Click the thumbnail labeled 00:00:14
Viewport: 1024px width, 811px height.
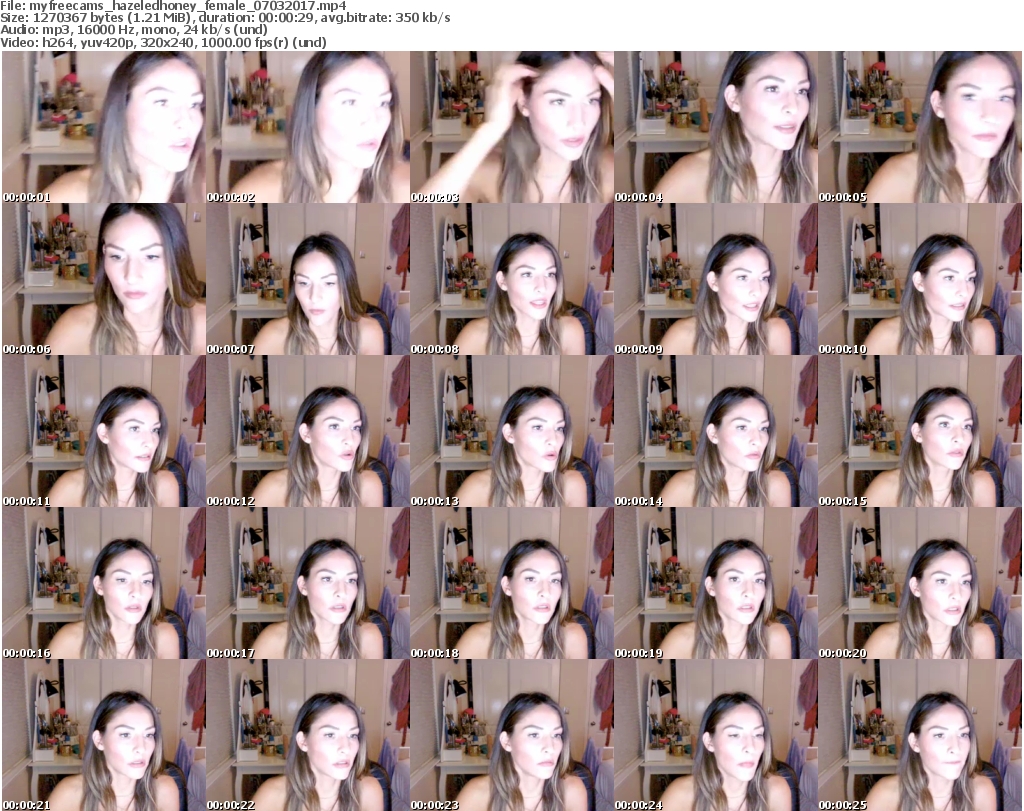pos(716,431)
